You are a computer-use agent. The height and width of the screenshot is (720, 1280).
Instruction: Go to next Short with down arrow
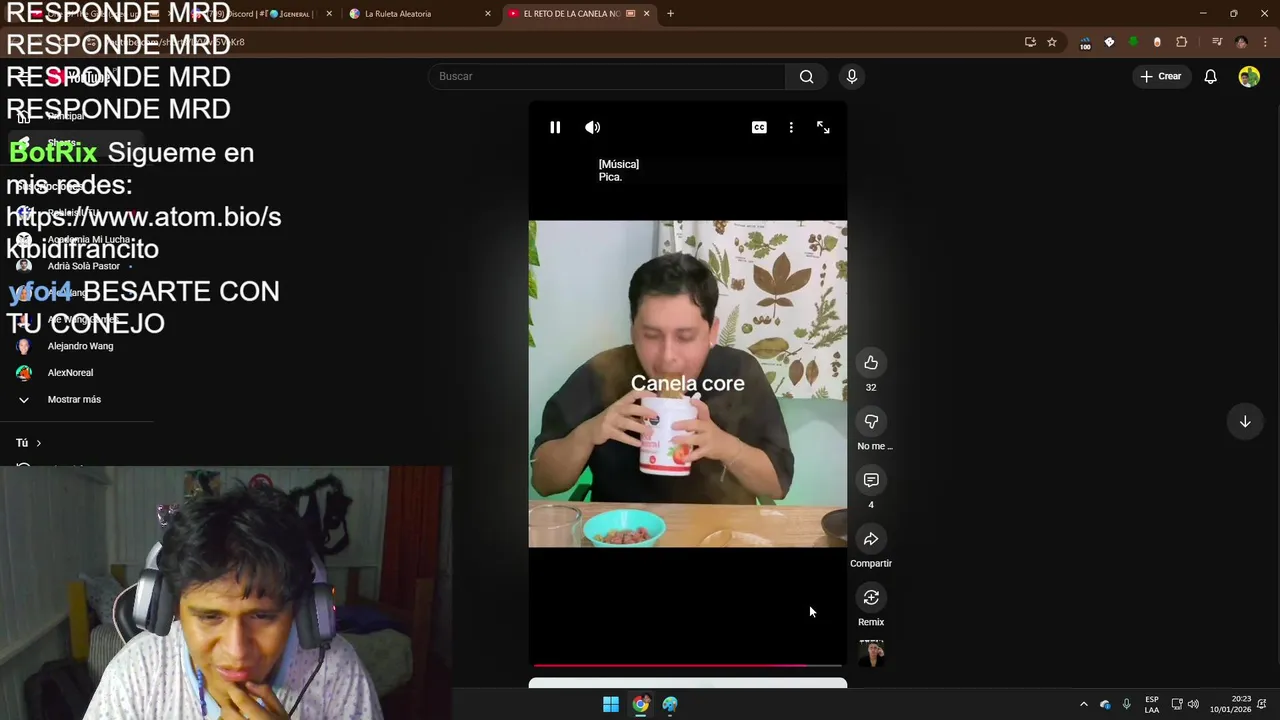tap(1245, 422)
